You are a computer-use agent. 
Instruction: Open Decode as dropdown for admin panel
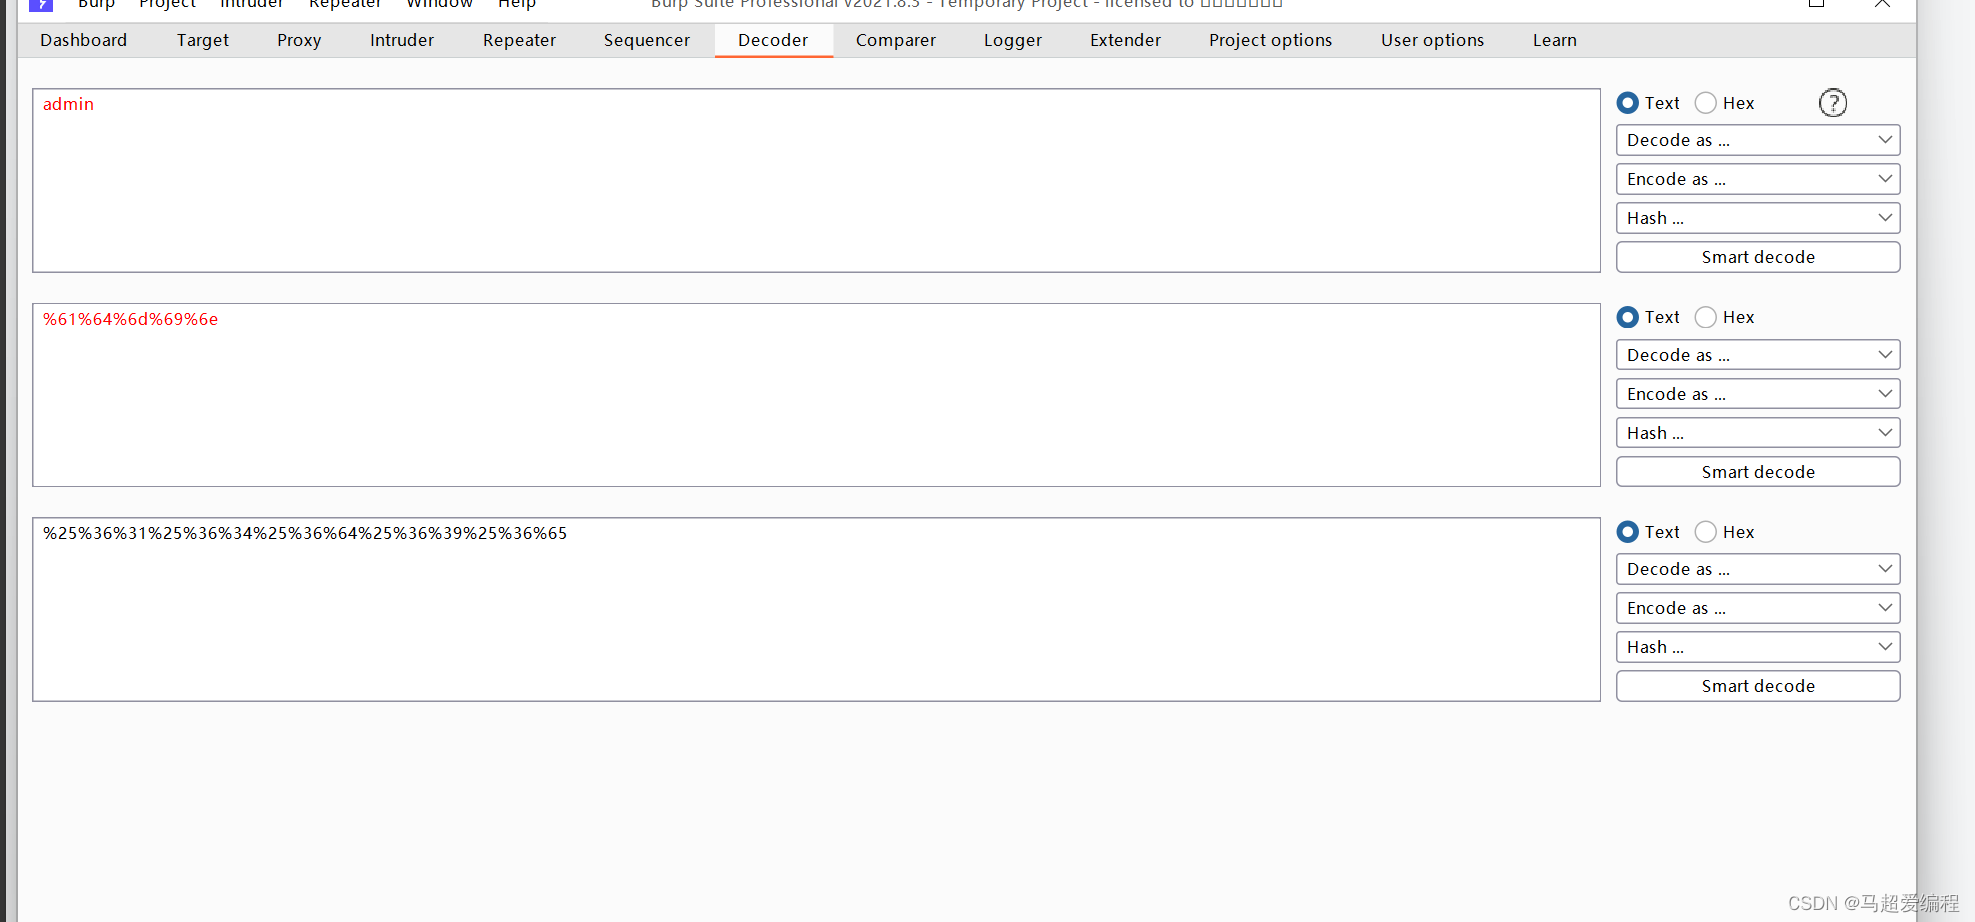1758,140
